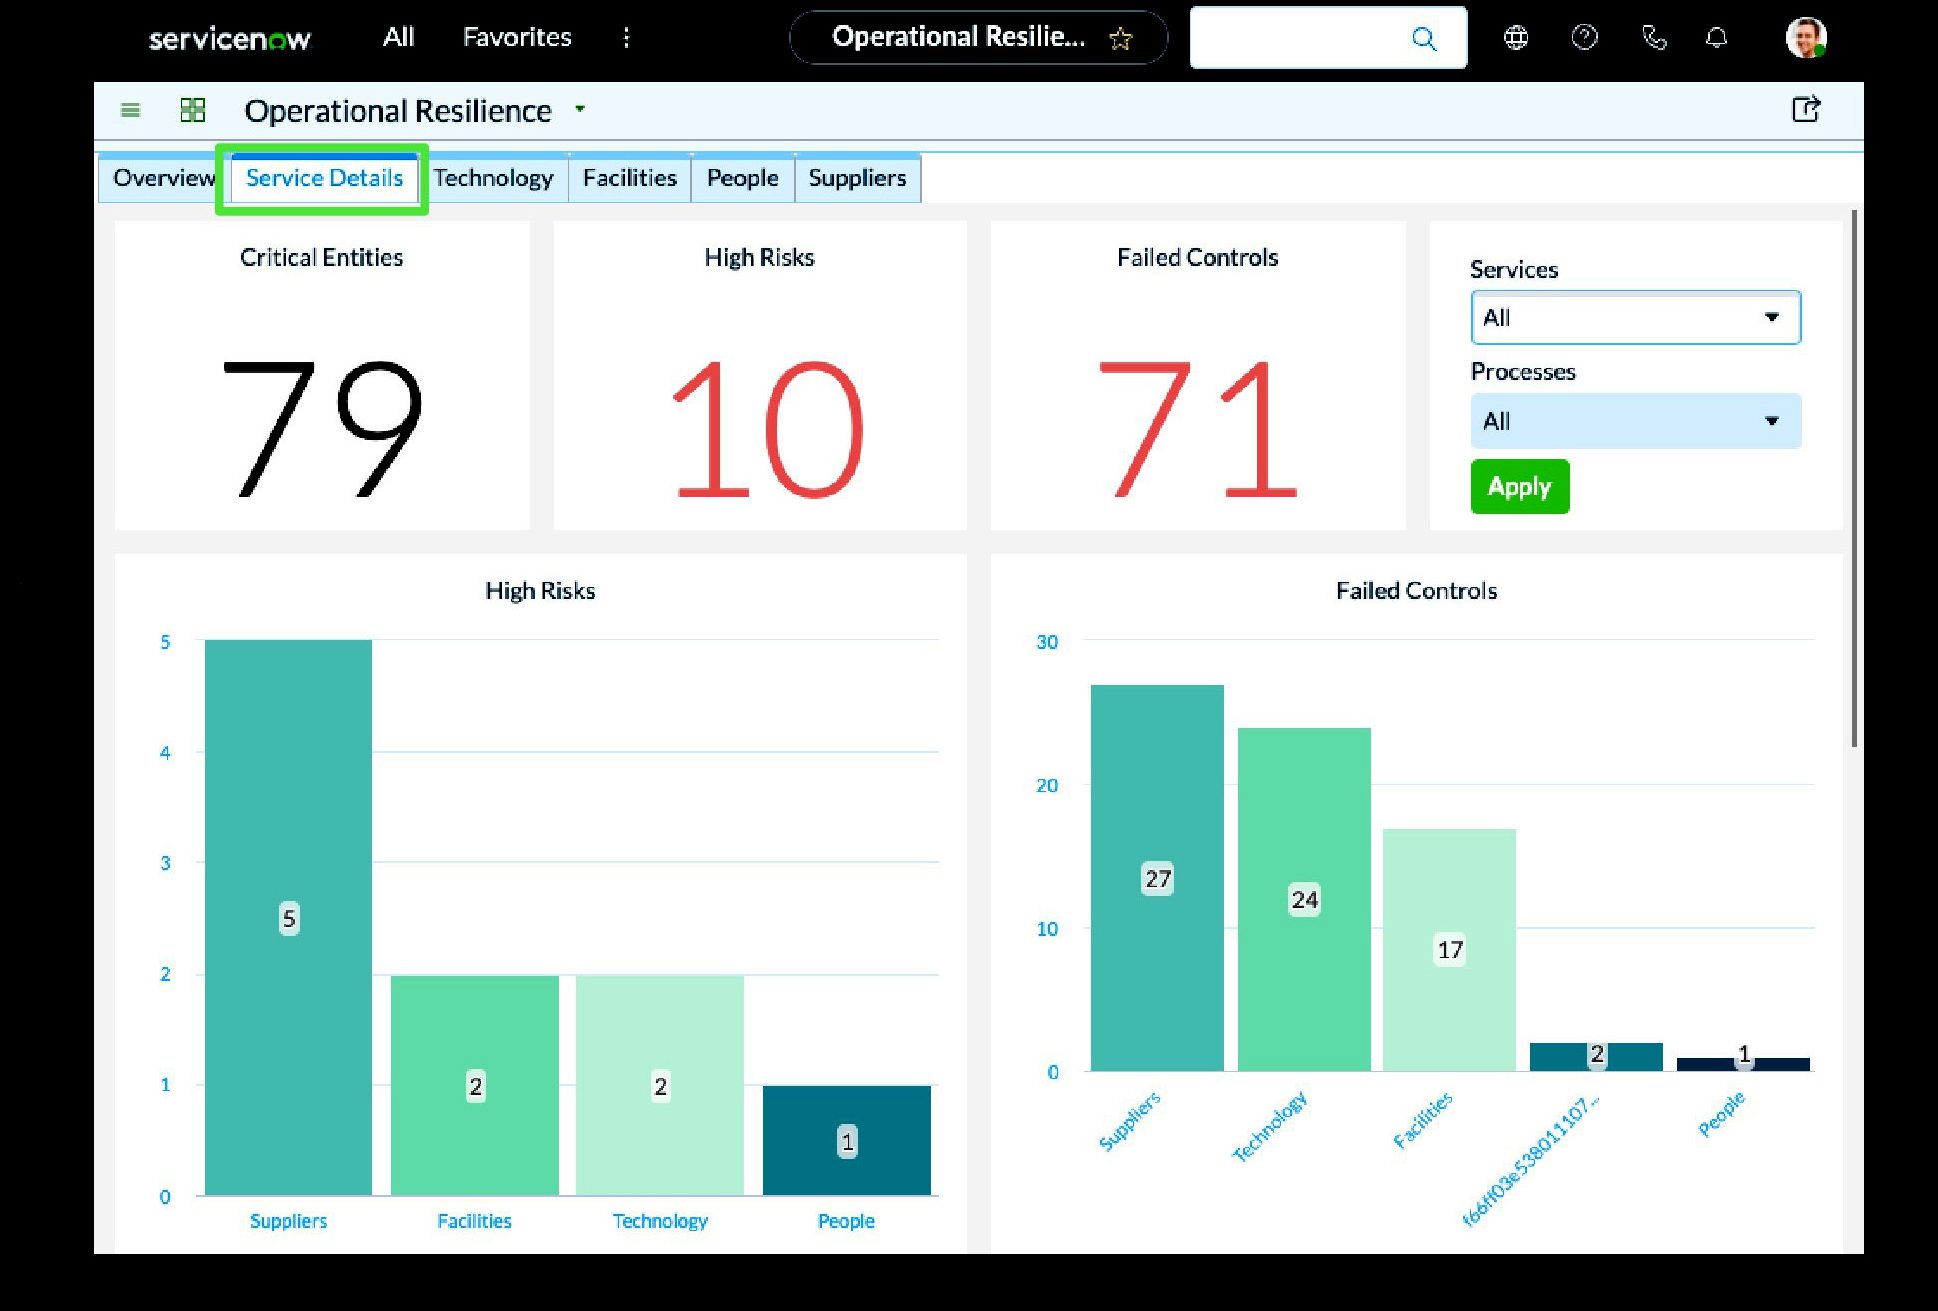Expand the Processes dropdown

1636,421
